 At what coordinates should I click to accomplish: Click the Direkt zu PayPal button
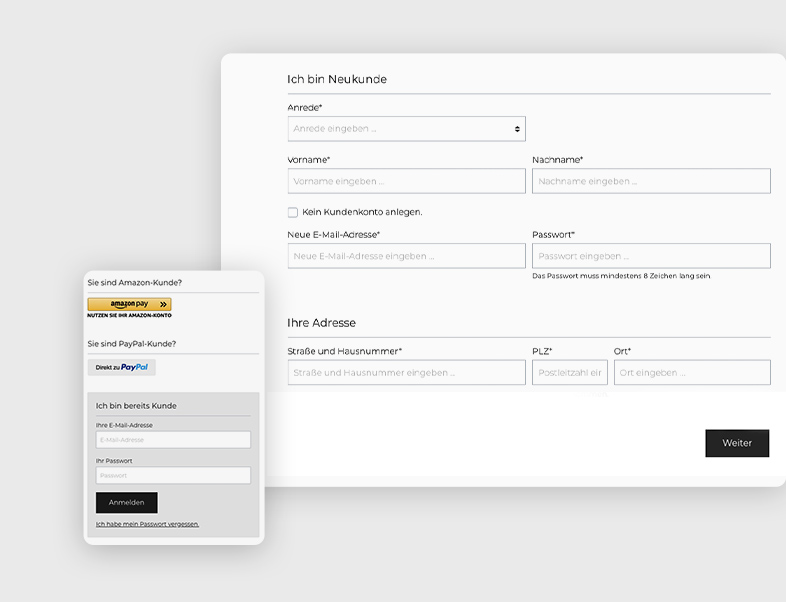121,367
